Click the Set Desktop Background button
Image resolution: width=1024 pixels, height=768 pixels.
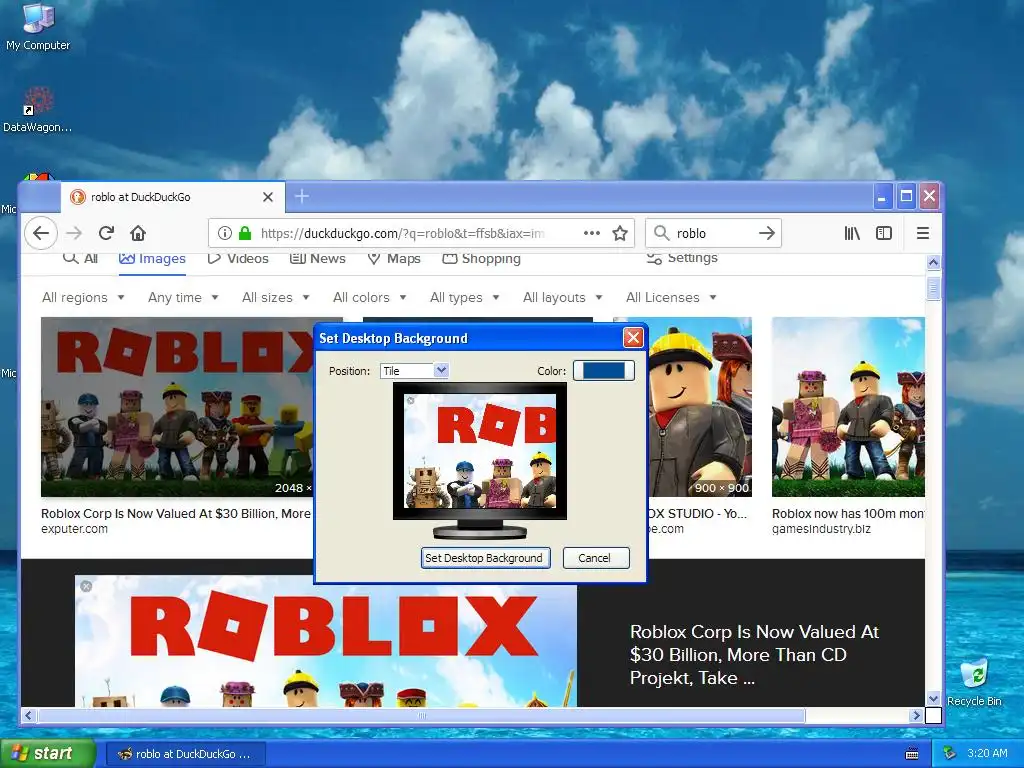coord(485,558)
